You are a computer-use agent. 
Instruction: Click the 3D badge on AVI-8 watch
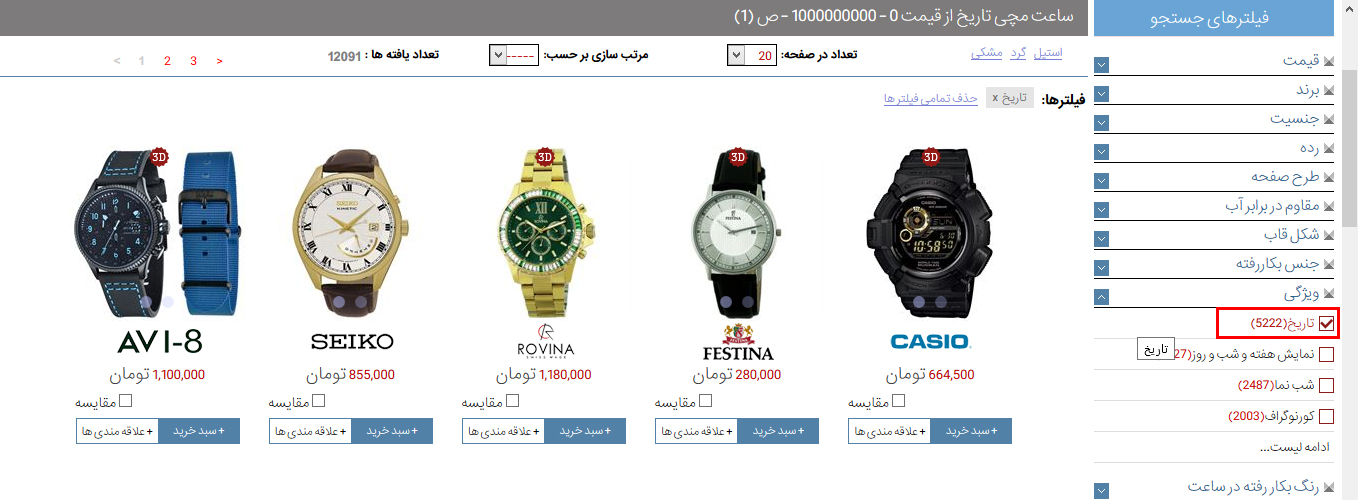(159, 156)
